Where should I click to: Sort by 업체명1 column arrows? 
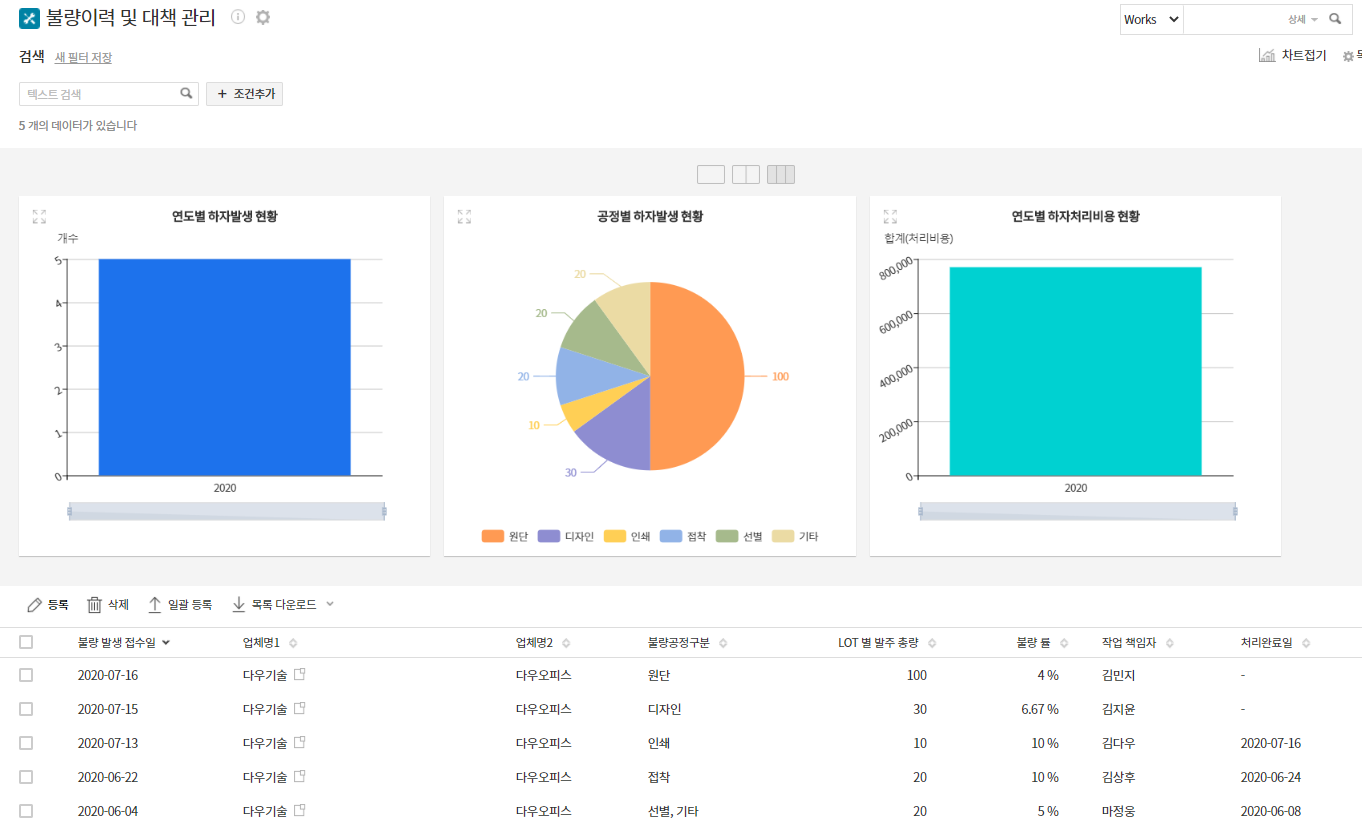(x=293, y=643)
